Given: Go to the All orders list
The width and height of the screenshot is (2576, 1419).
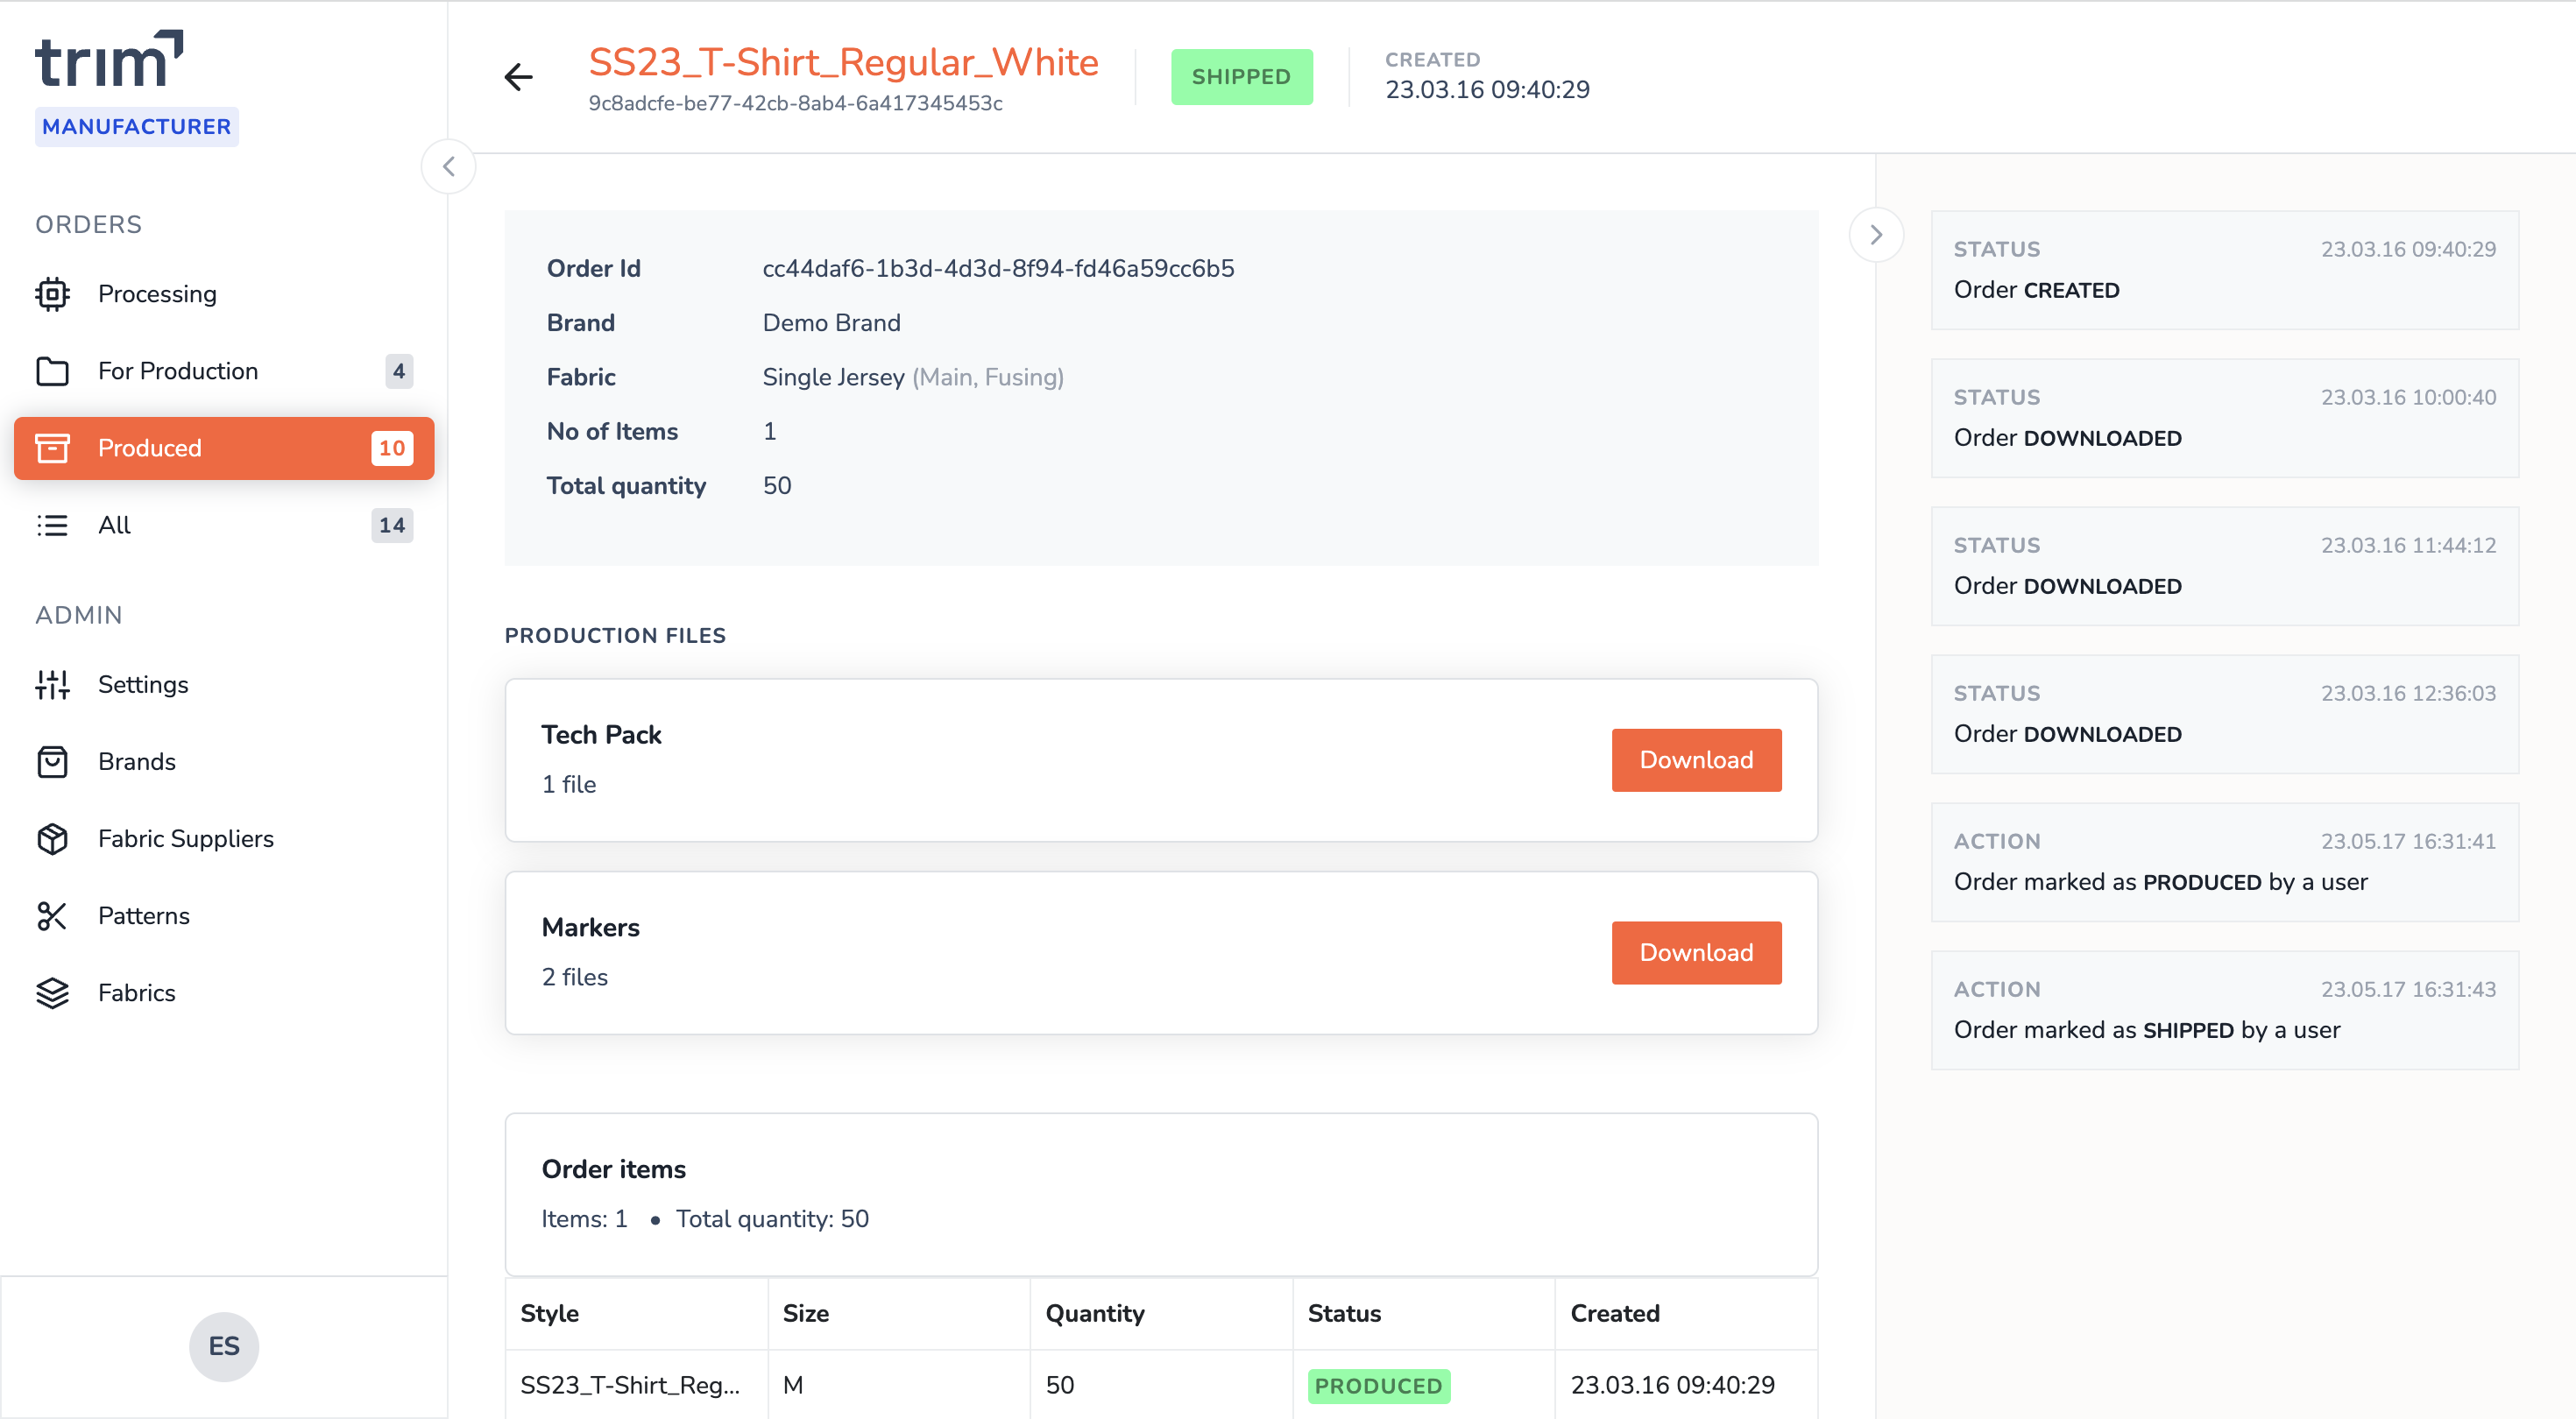Looking at the screenshot, I should [114, 525].
